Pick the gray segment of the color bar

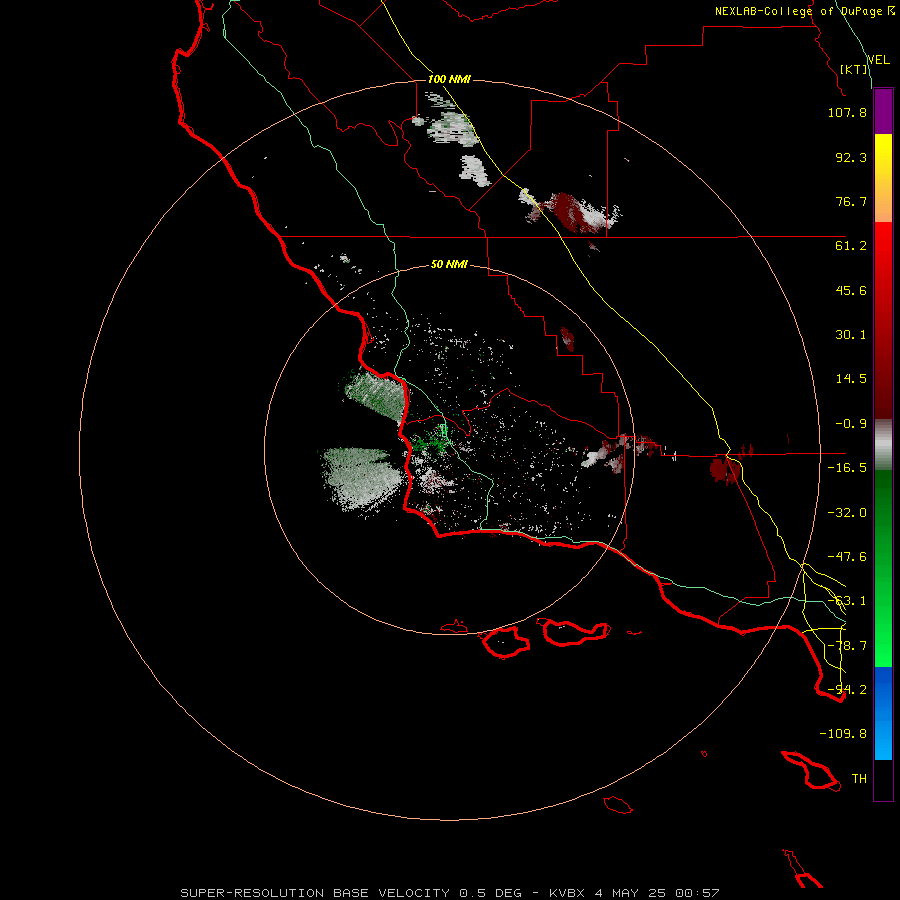(x=883, y=445)
